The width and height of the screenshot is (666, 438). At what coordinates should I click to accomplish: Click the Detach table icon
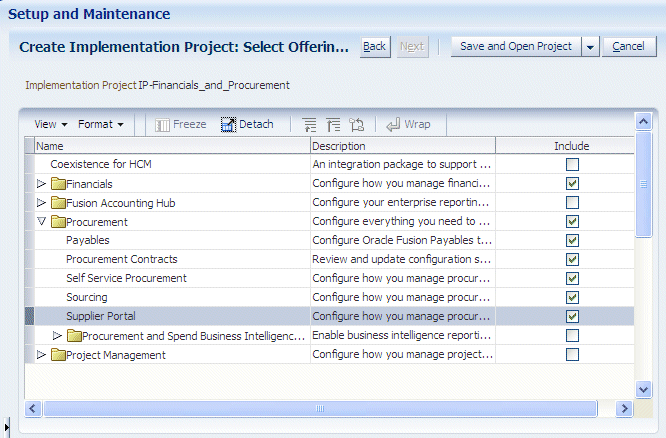[228, 124]
